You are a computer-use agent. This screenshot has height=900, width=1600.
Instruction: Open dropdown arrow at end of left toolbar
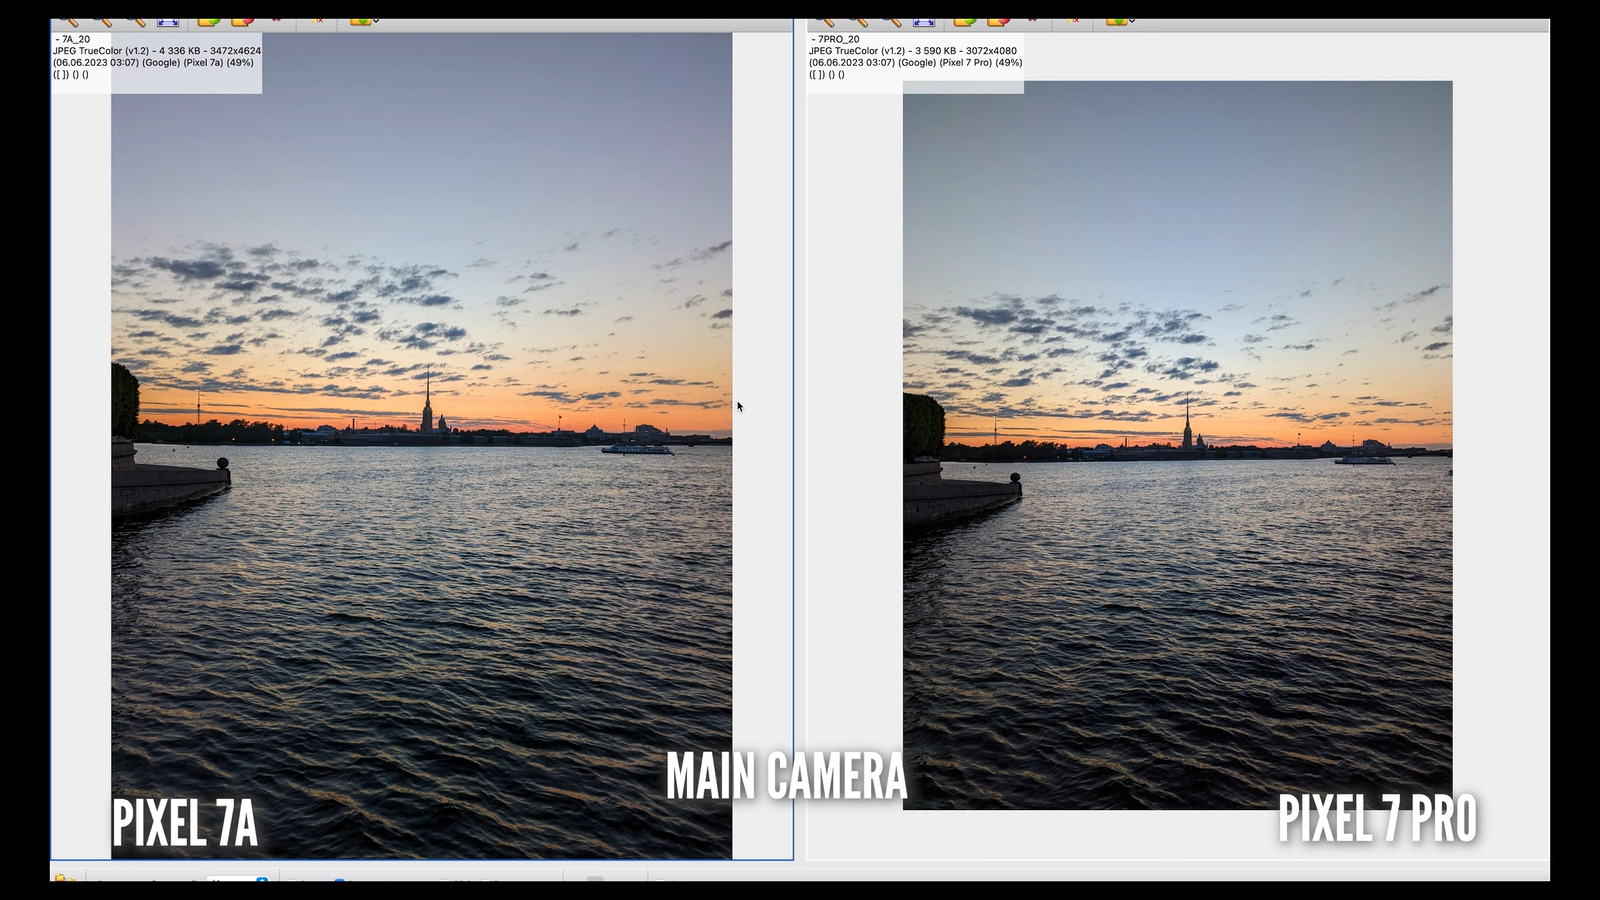376,21
